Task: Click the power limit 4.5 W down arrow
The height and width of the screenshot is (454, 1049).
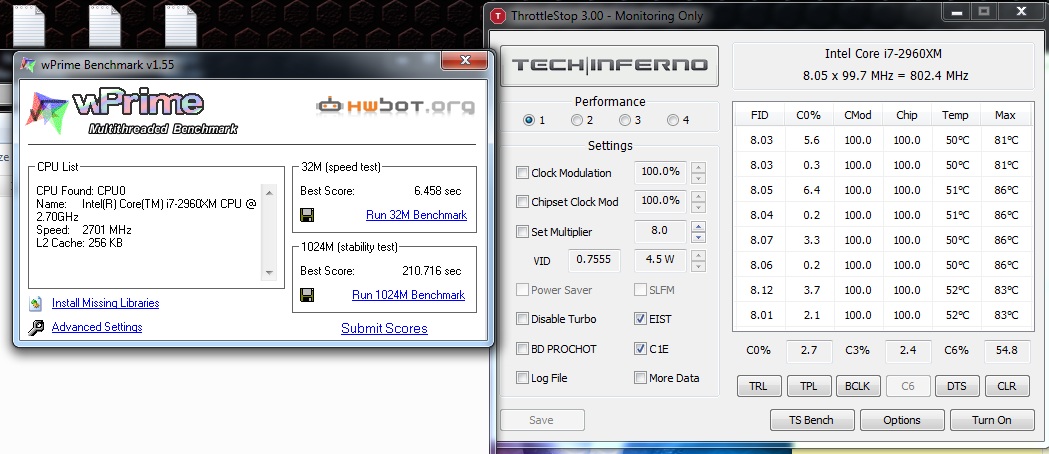Action: tap(698, 266)
